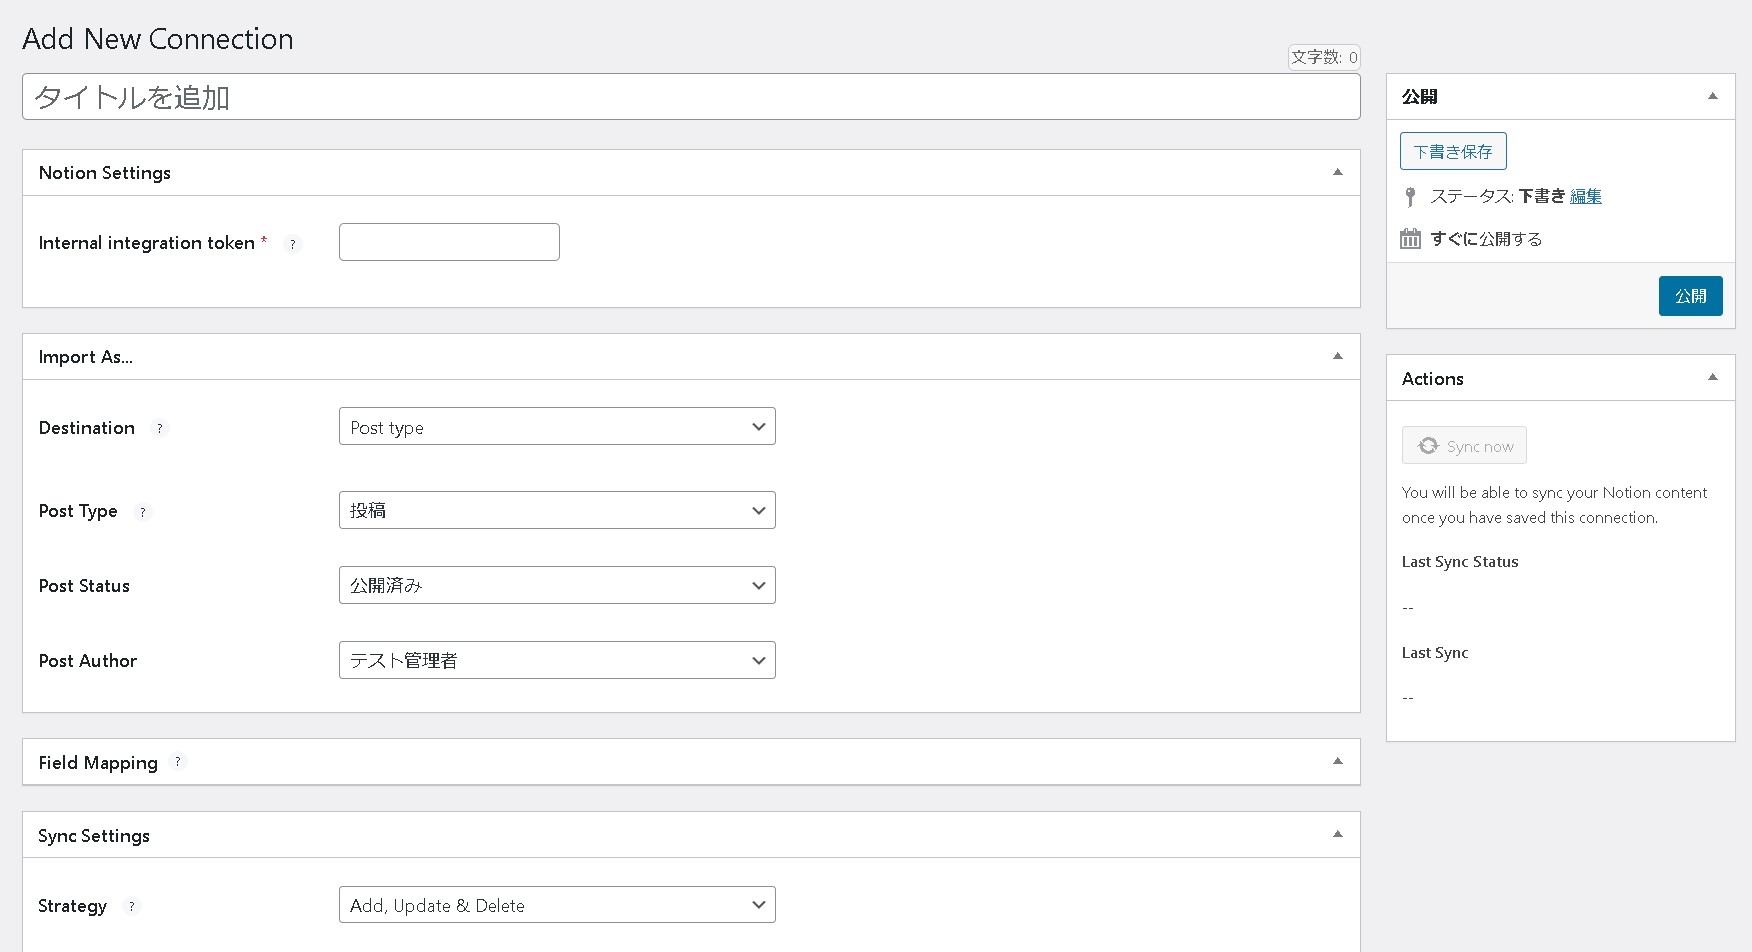
Task: Open the Strategy dropdown
Action: tap(557, 904)
